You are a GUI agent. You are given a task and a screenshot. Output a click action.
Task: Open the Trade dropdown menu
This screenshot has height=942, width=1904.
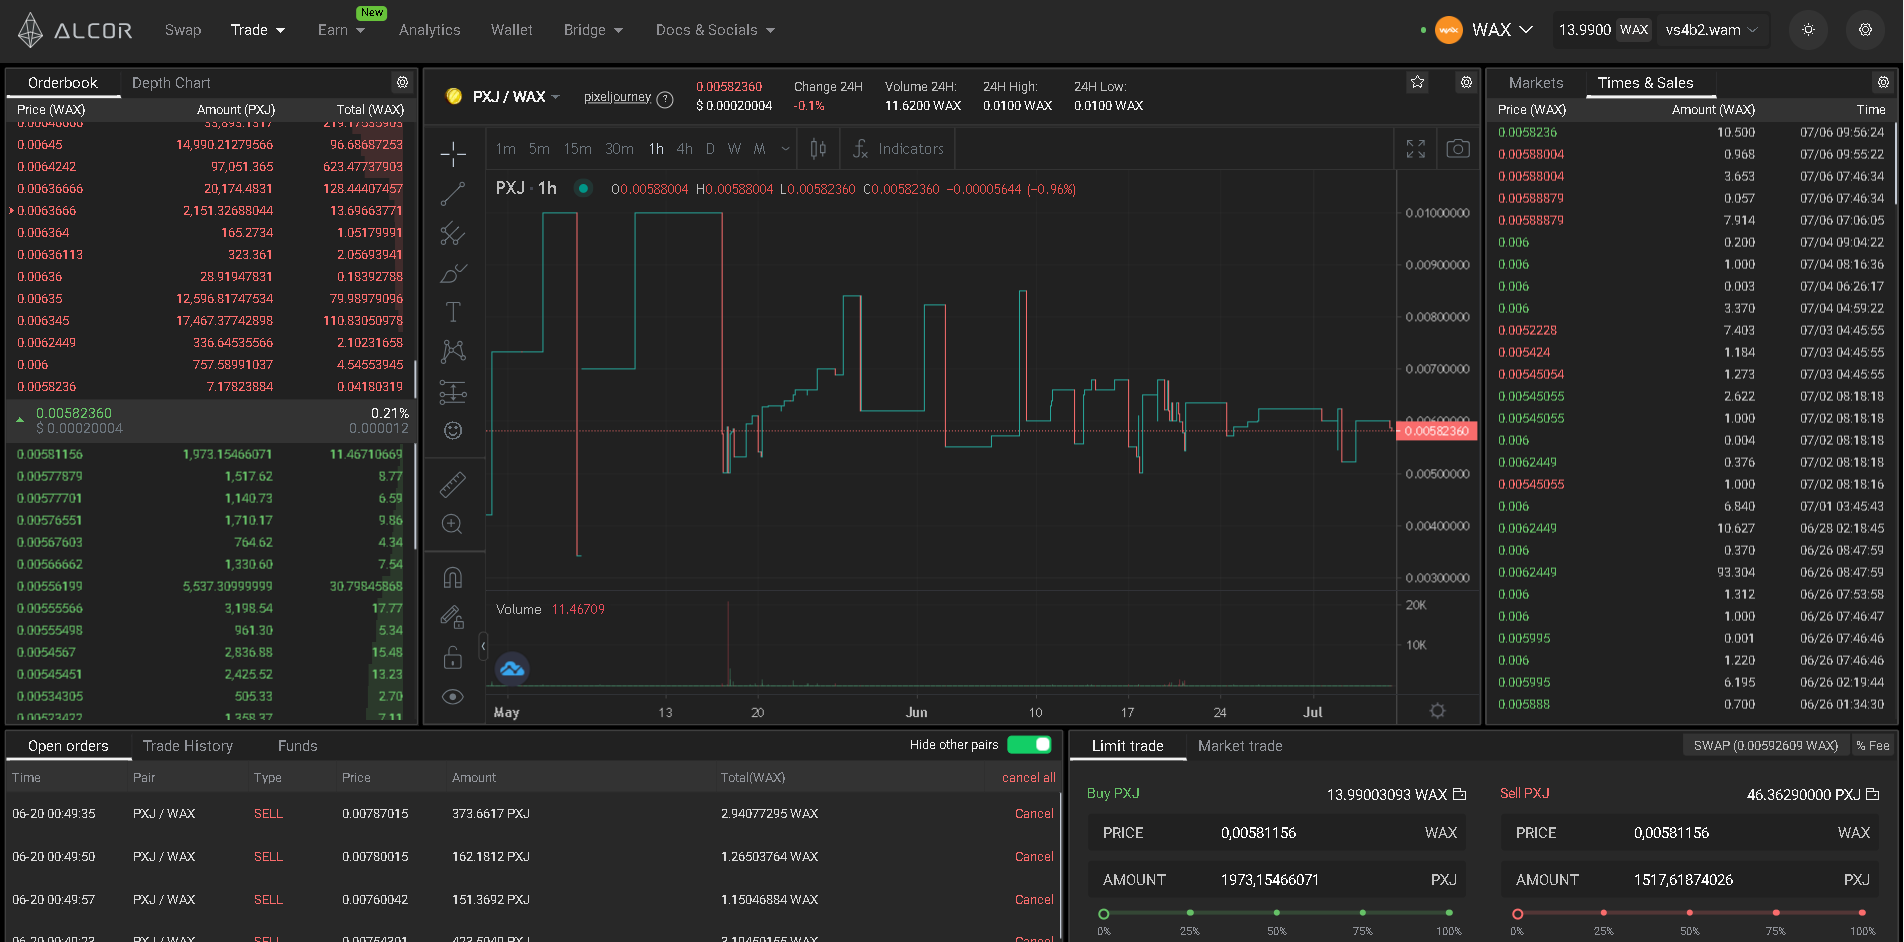tap(257, 30)
